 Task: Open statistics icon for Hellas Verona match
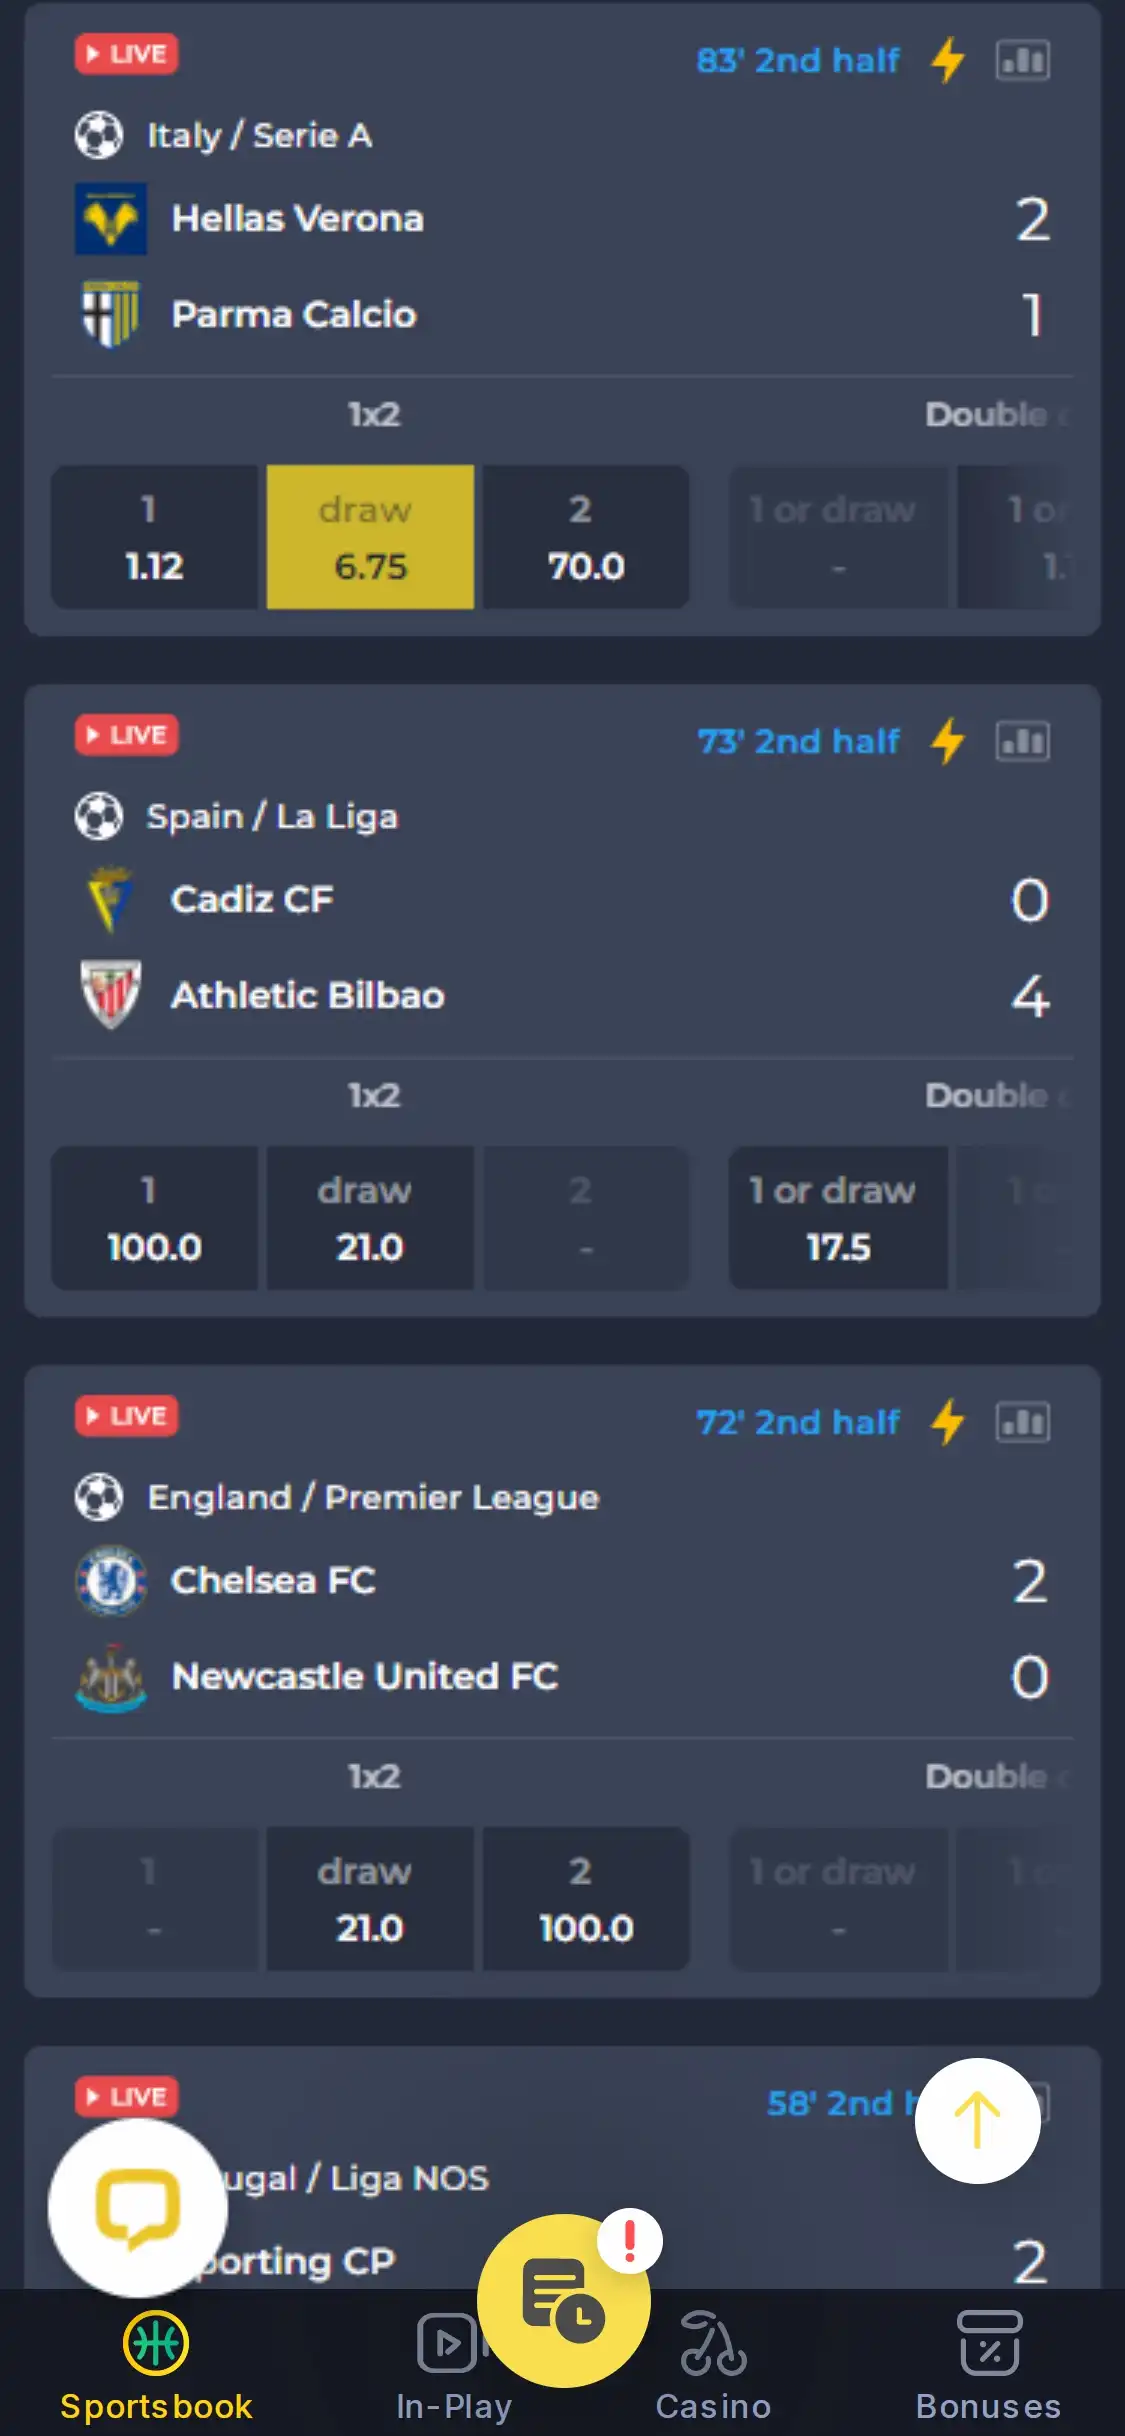[x=1022, y=61]
